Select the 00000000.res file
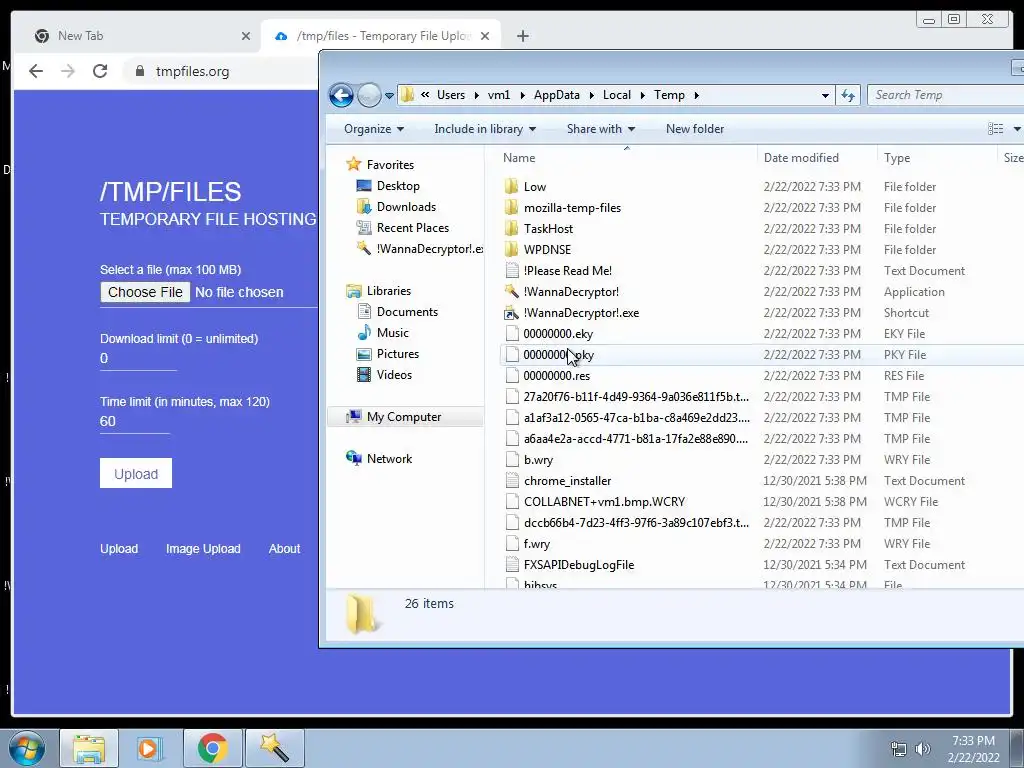This screenshot has height=768, width=1024. pos(556,376)
